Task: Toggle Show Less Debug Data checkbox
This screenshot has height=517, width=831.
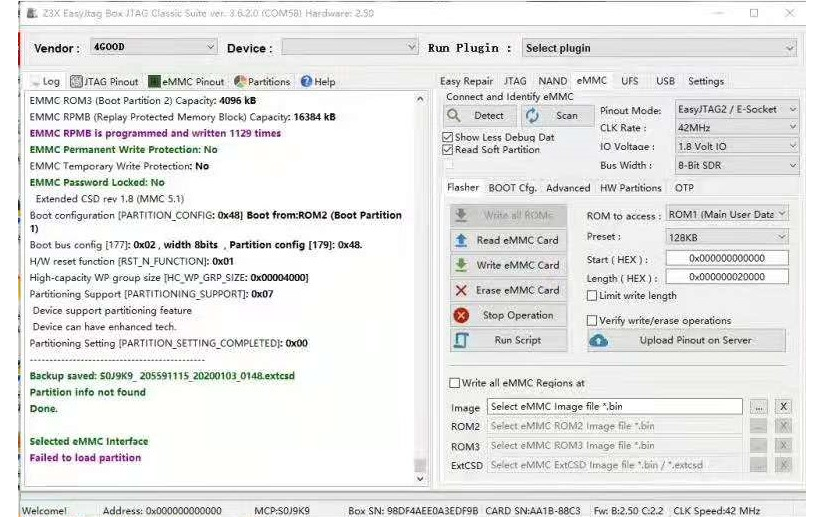Action: (448, 137)
